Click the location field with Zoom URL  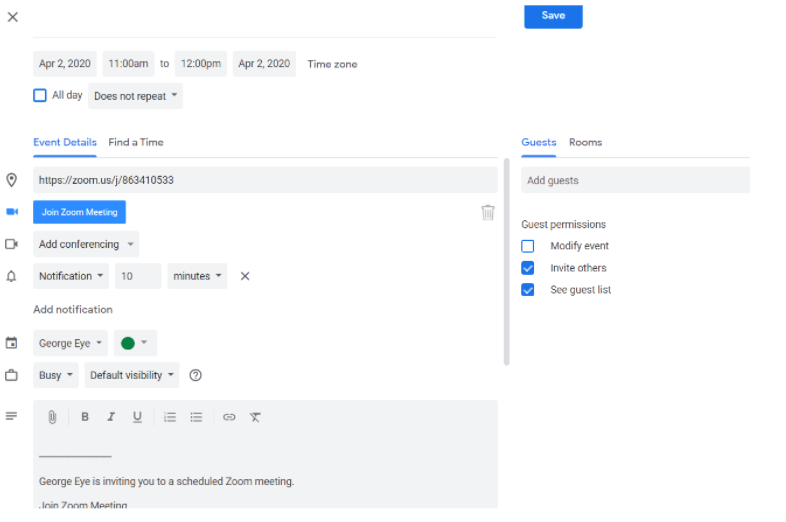pos(265,180)
